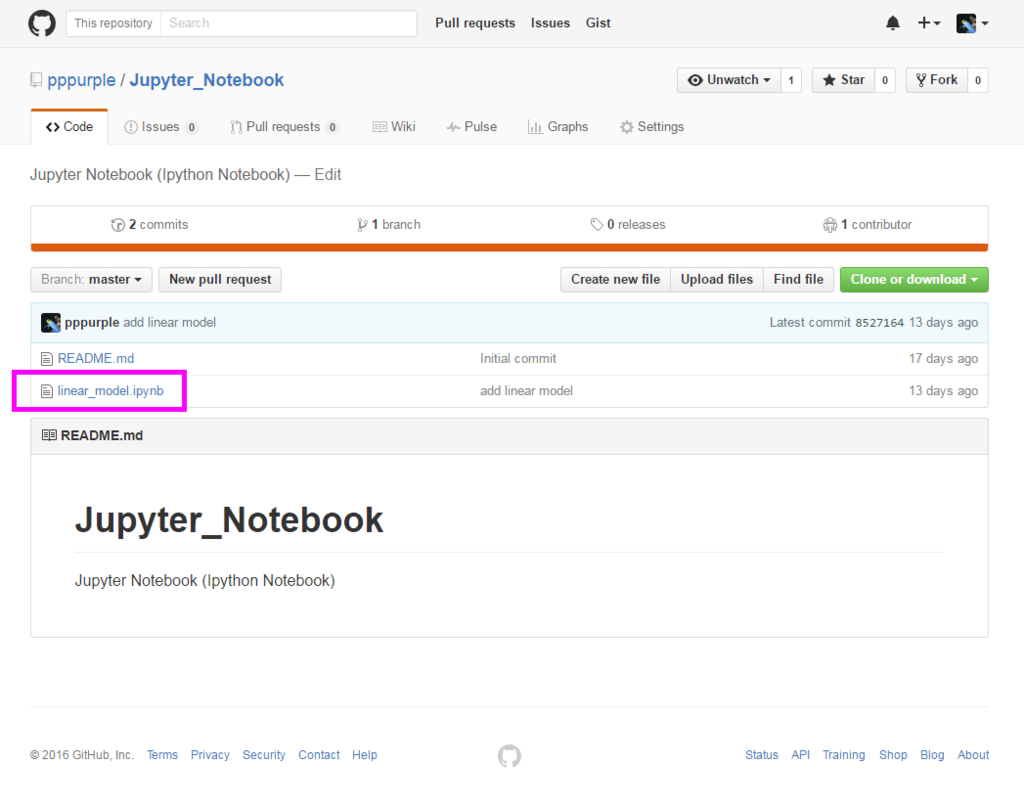
Task: Open the Wiki tab
Action: [394, 126]
